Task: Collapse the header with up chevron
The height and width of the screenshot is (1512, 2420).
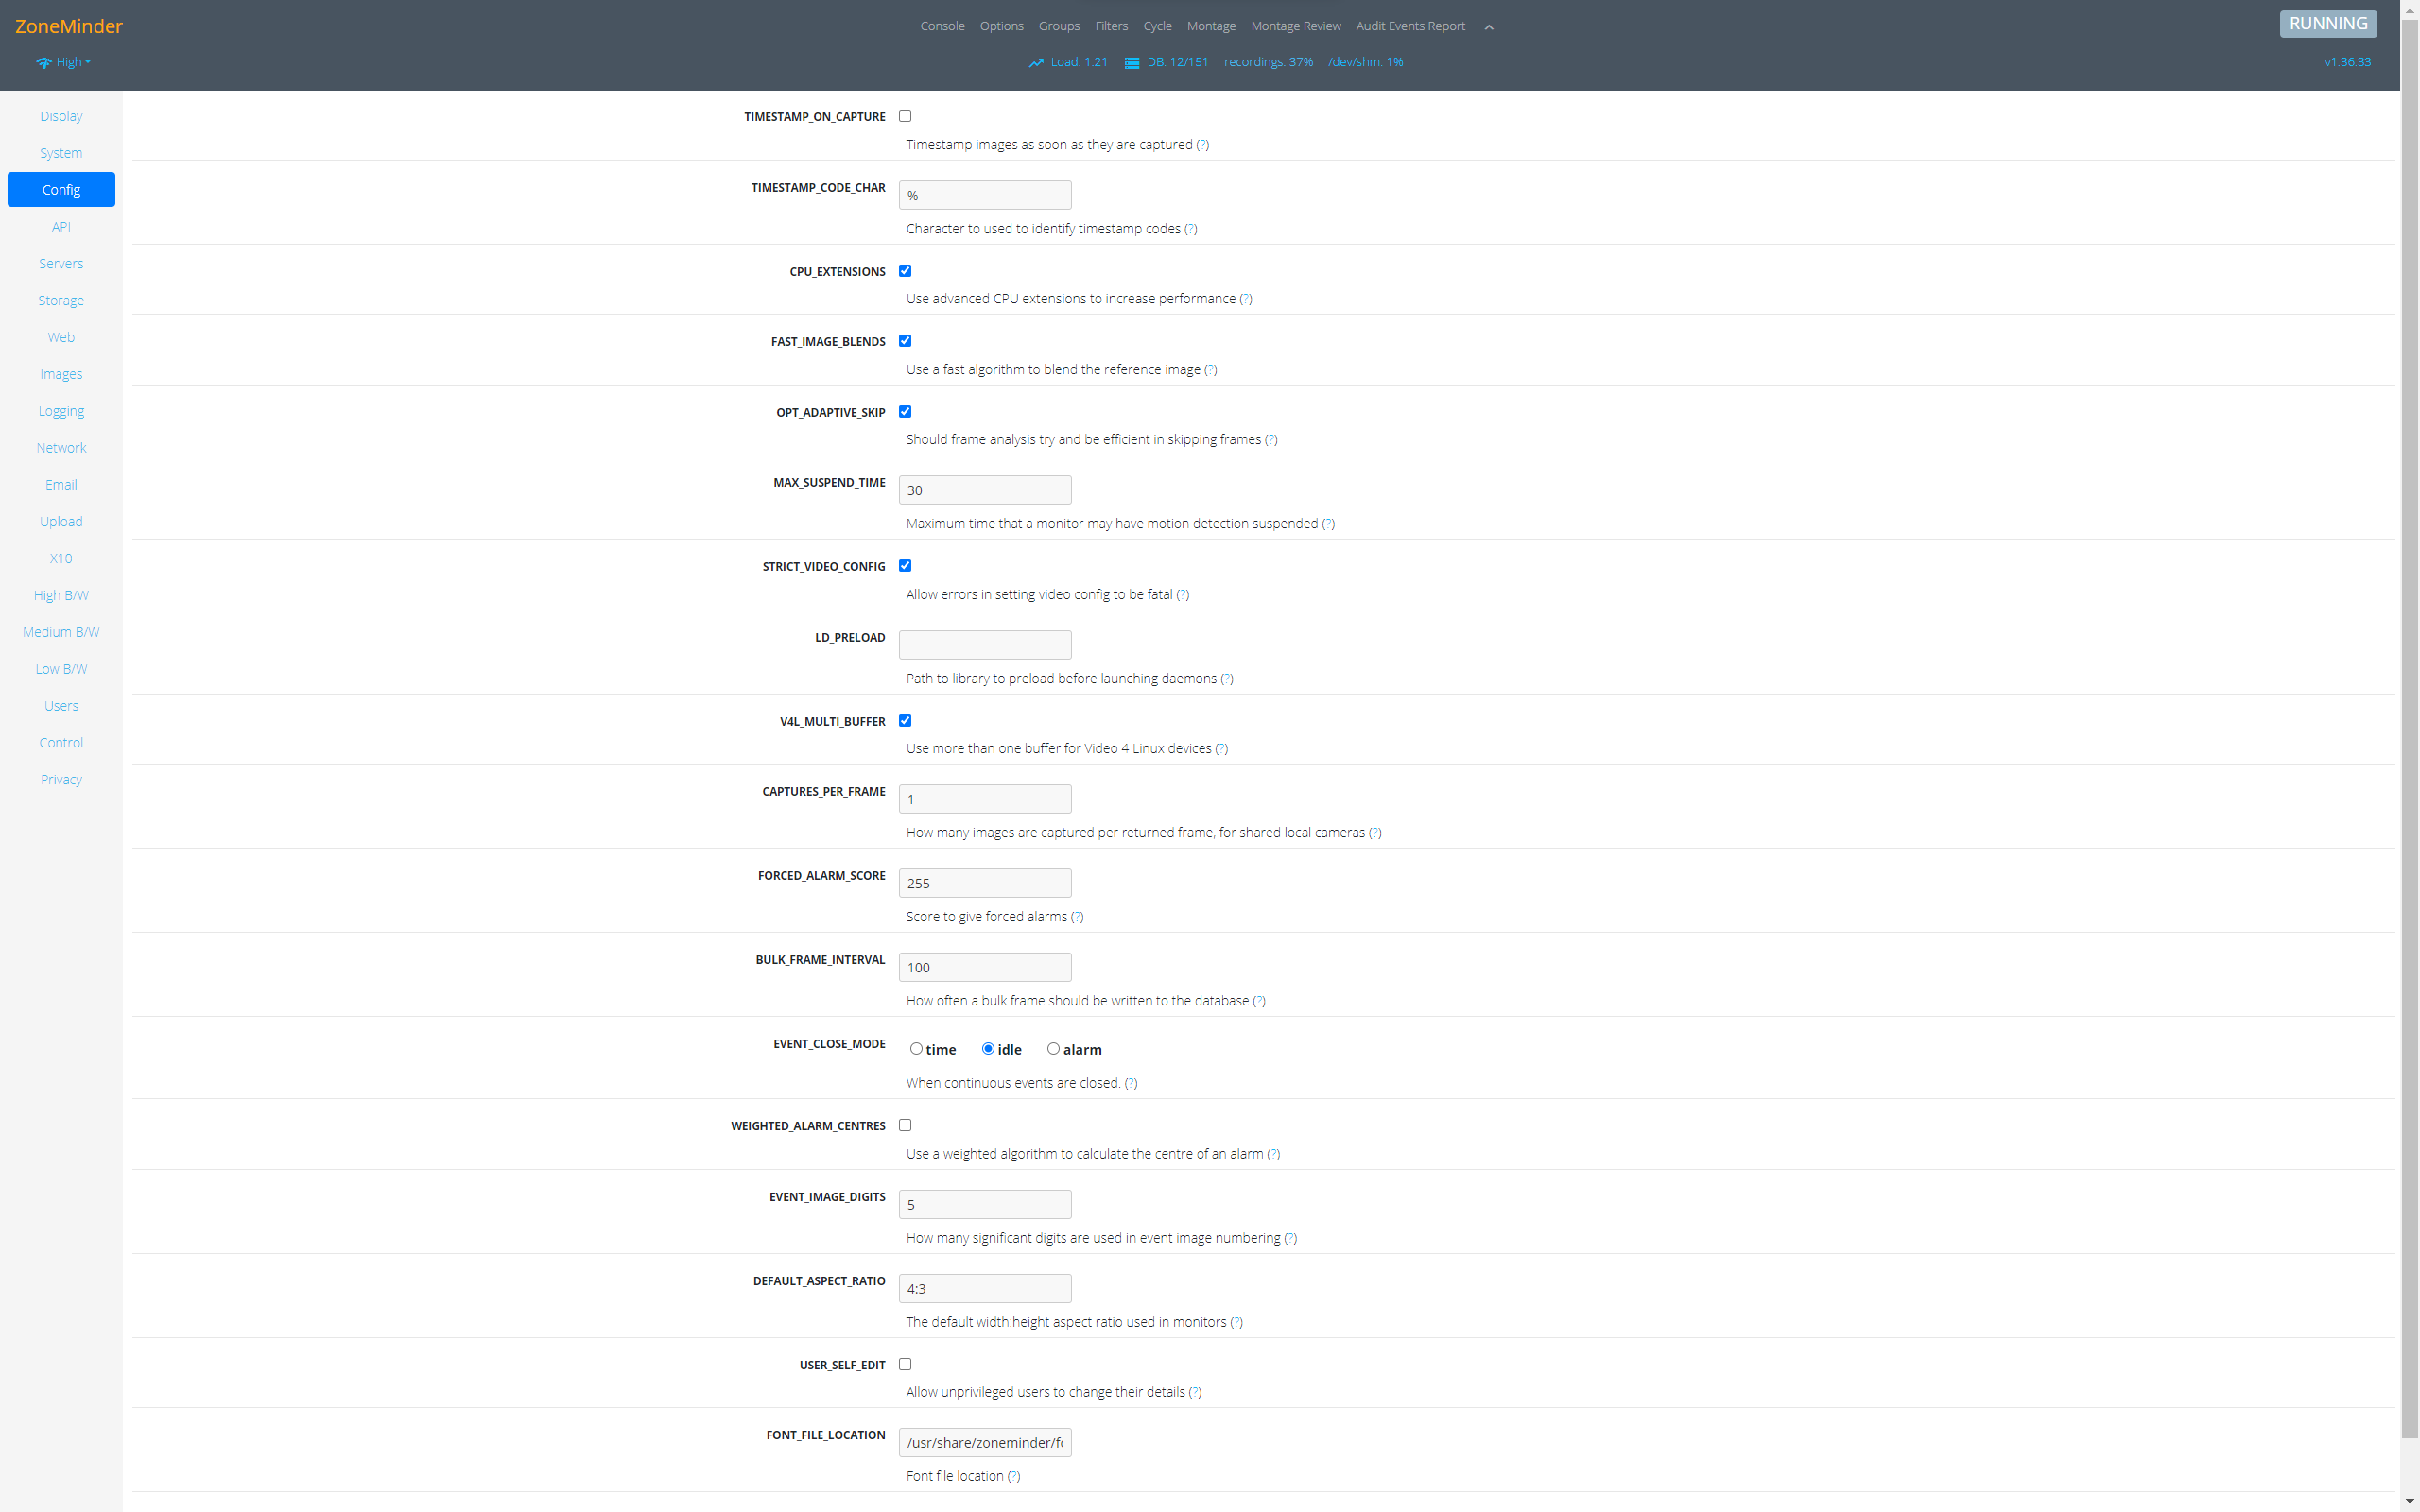Action: coord(1489,27)
